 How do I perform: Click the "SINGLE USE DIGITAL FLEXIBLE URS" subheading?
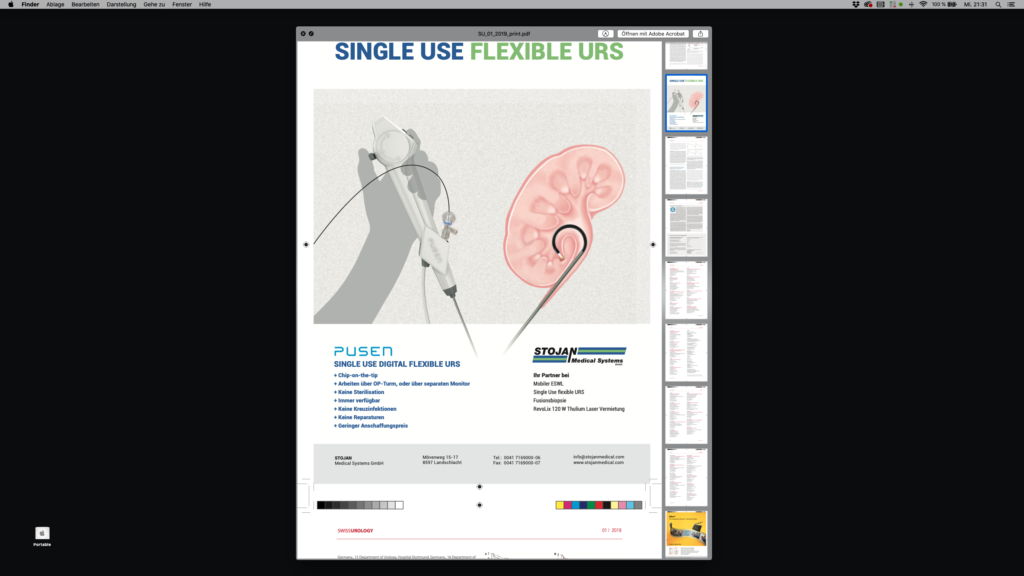point(397,364)
